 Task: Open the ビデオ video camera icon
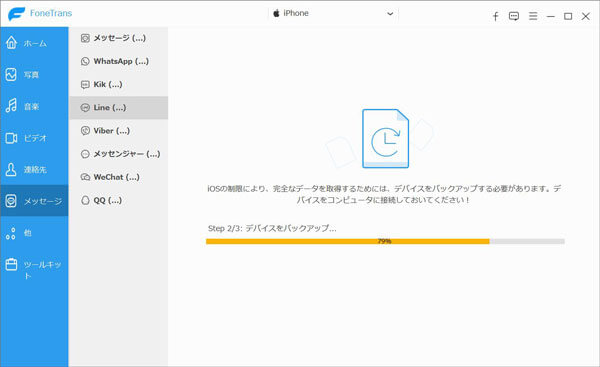[x=11, y=138]
